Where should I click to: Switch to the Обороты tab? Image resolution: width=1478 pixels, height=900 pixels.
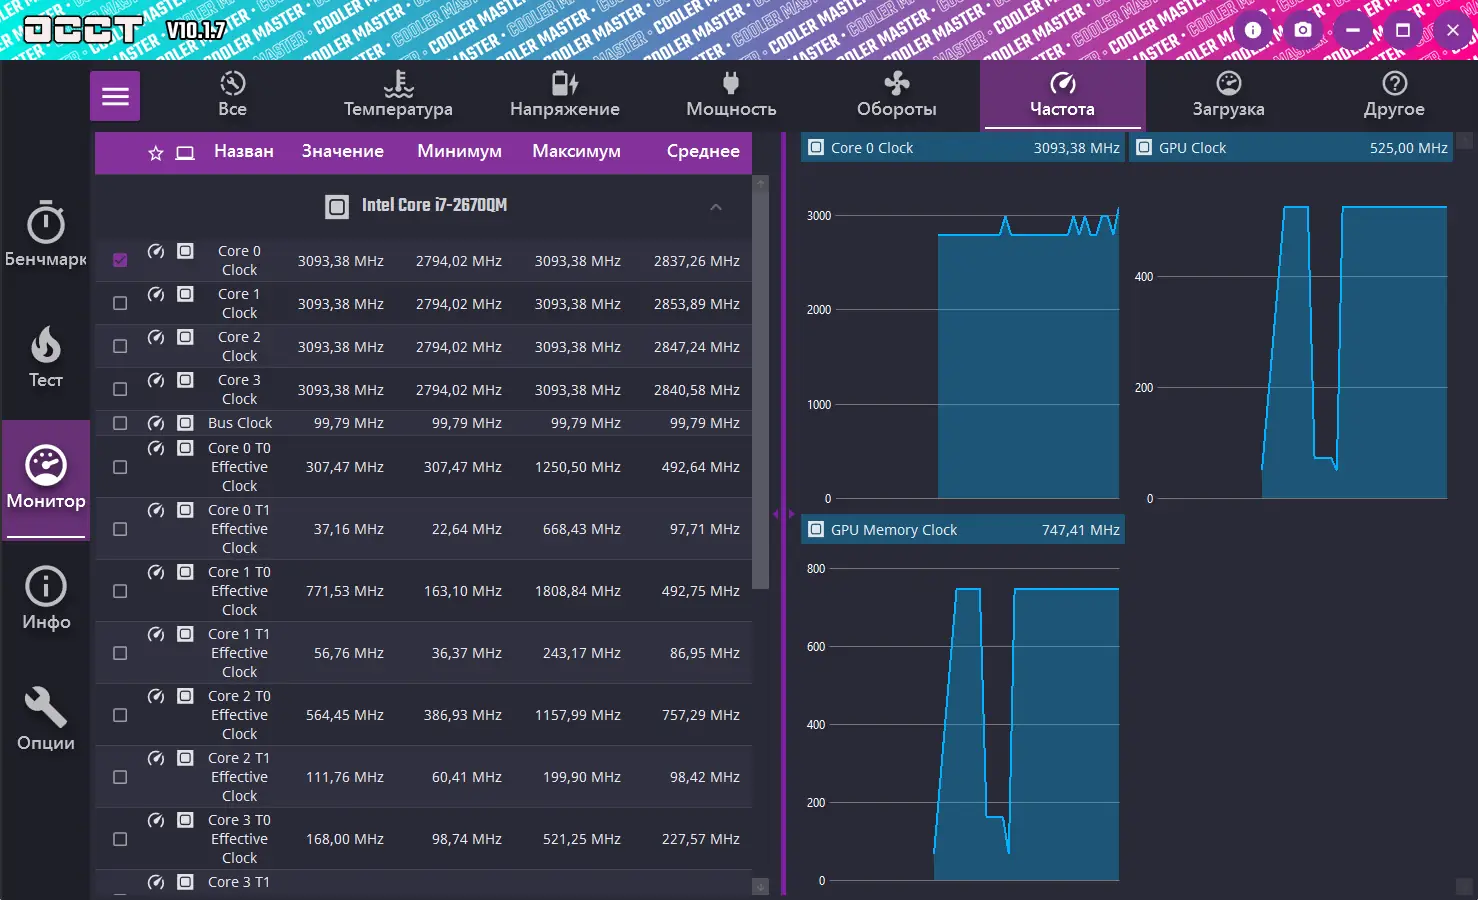[897, 95]
